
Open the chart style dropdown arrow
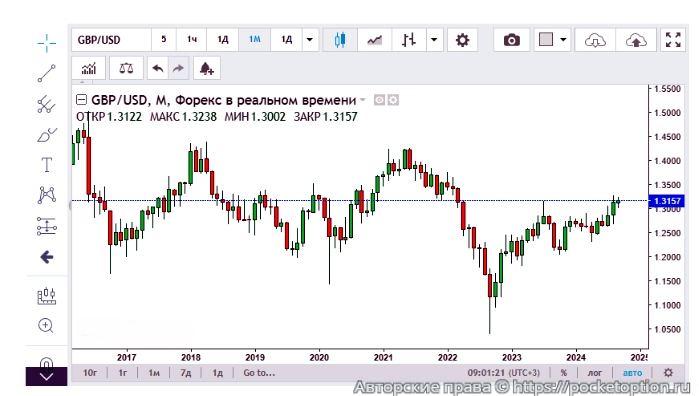click(x=434, y=40)
